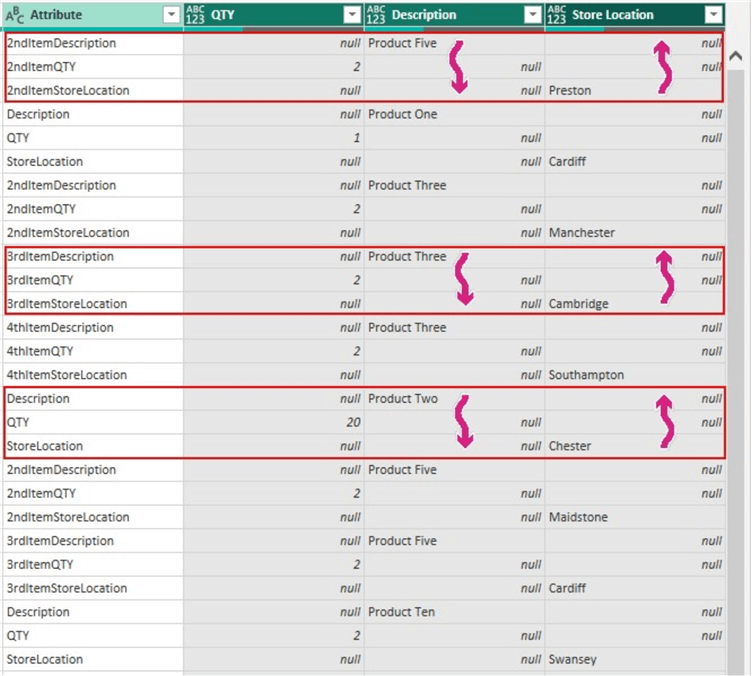The width and height of the screenshot is (752, 676).
Task: Select the 'Product Two' cell
Action: coord(454,398)
